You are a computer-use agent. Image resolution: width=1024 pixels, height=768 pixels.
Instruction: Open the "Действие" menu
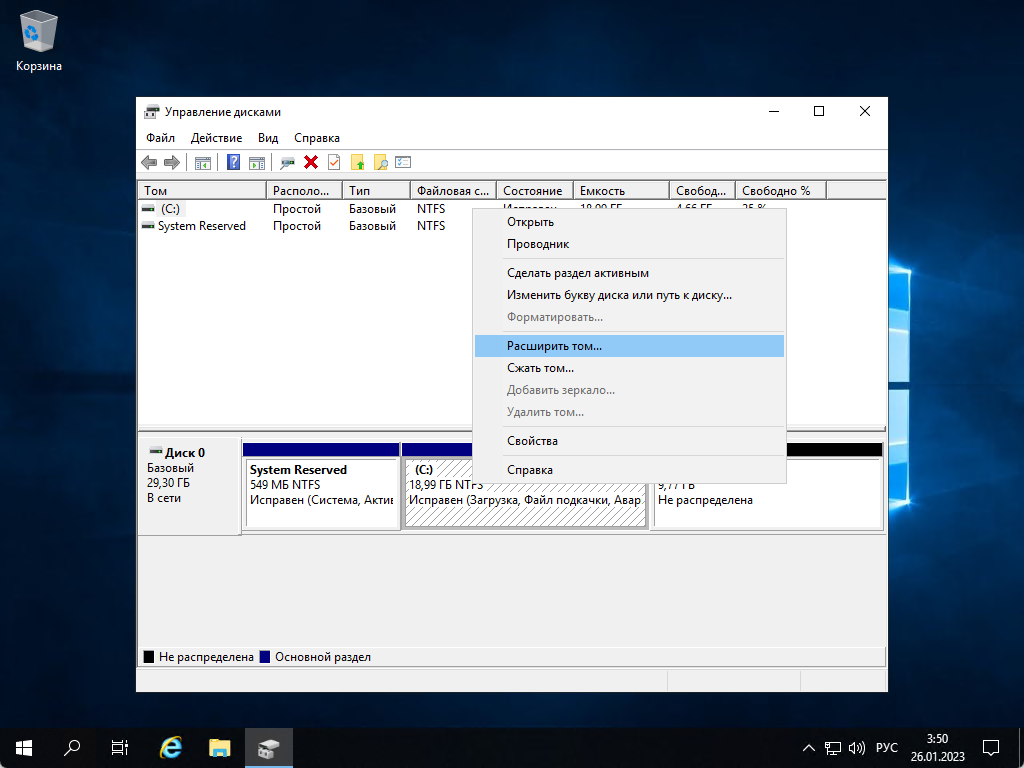pos(216,137)
